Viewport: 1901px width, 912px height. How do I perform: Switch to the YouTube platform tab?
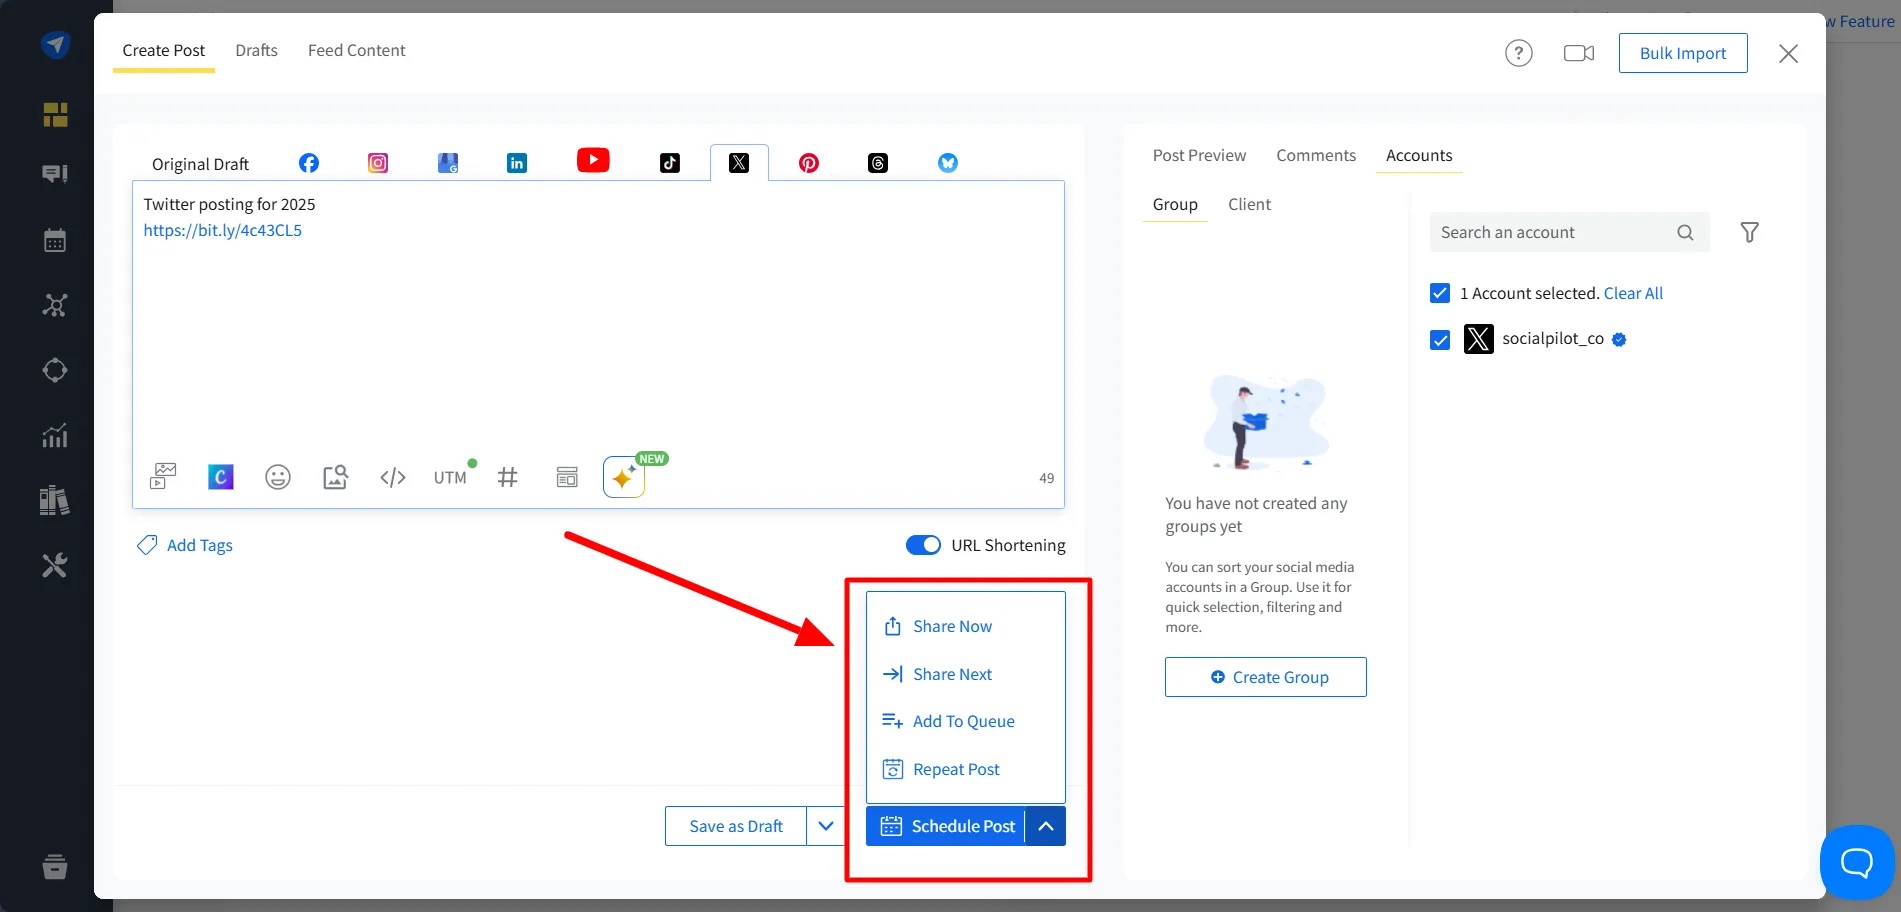[592, 160]
